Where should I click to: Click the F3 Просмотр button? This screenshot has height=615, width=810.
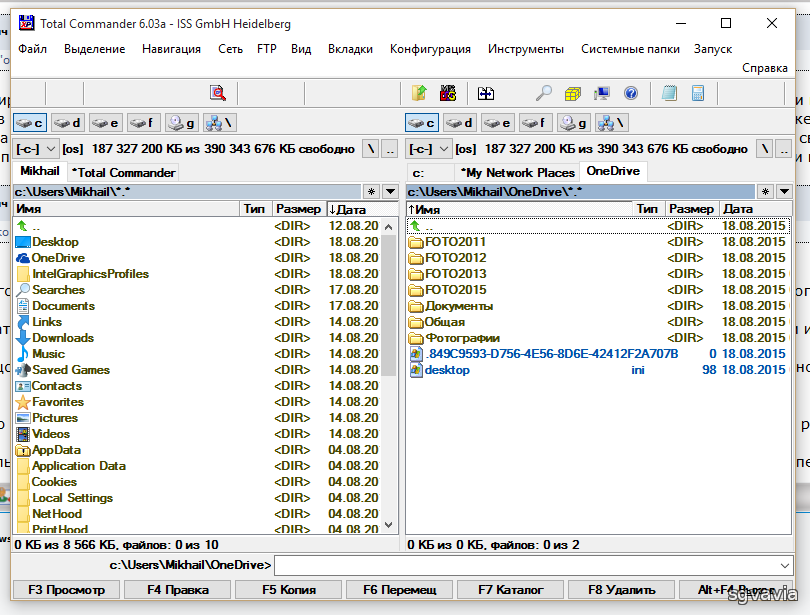pyautogui.click(x=67, y=590)
